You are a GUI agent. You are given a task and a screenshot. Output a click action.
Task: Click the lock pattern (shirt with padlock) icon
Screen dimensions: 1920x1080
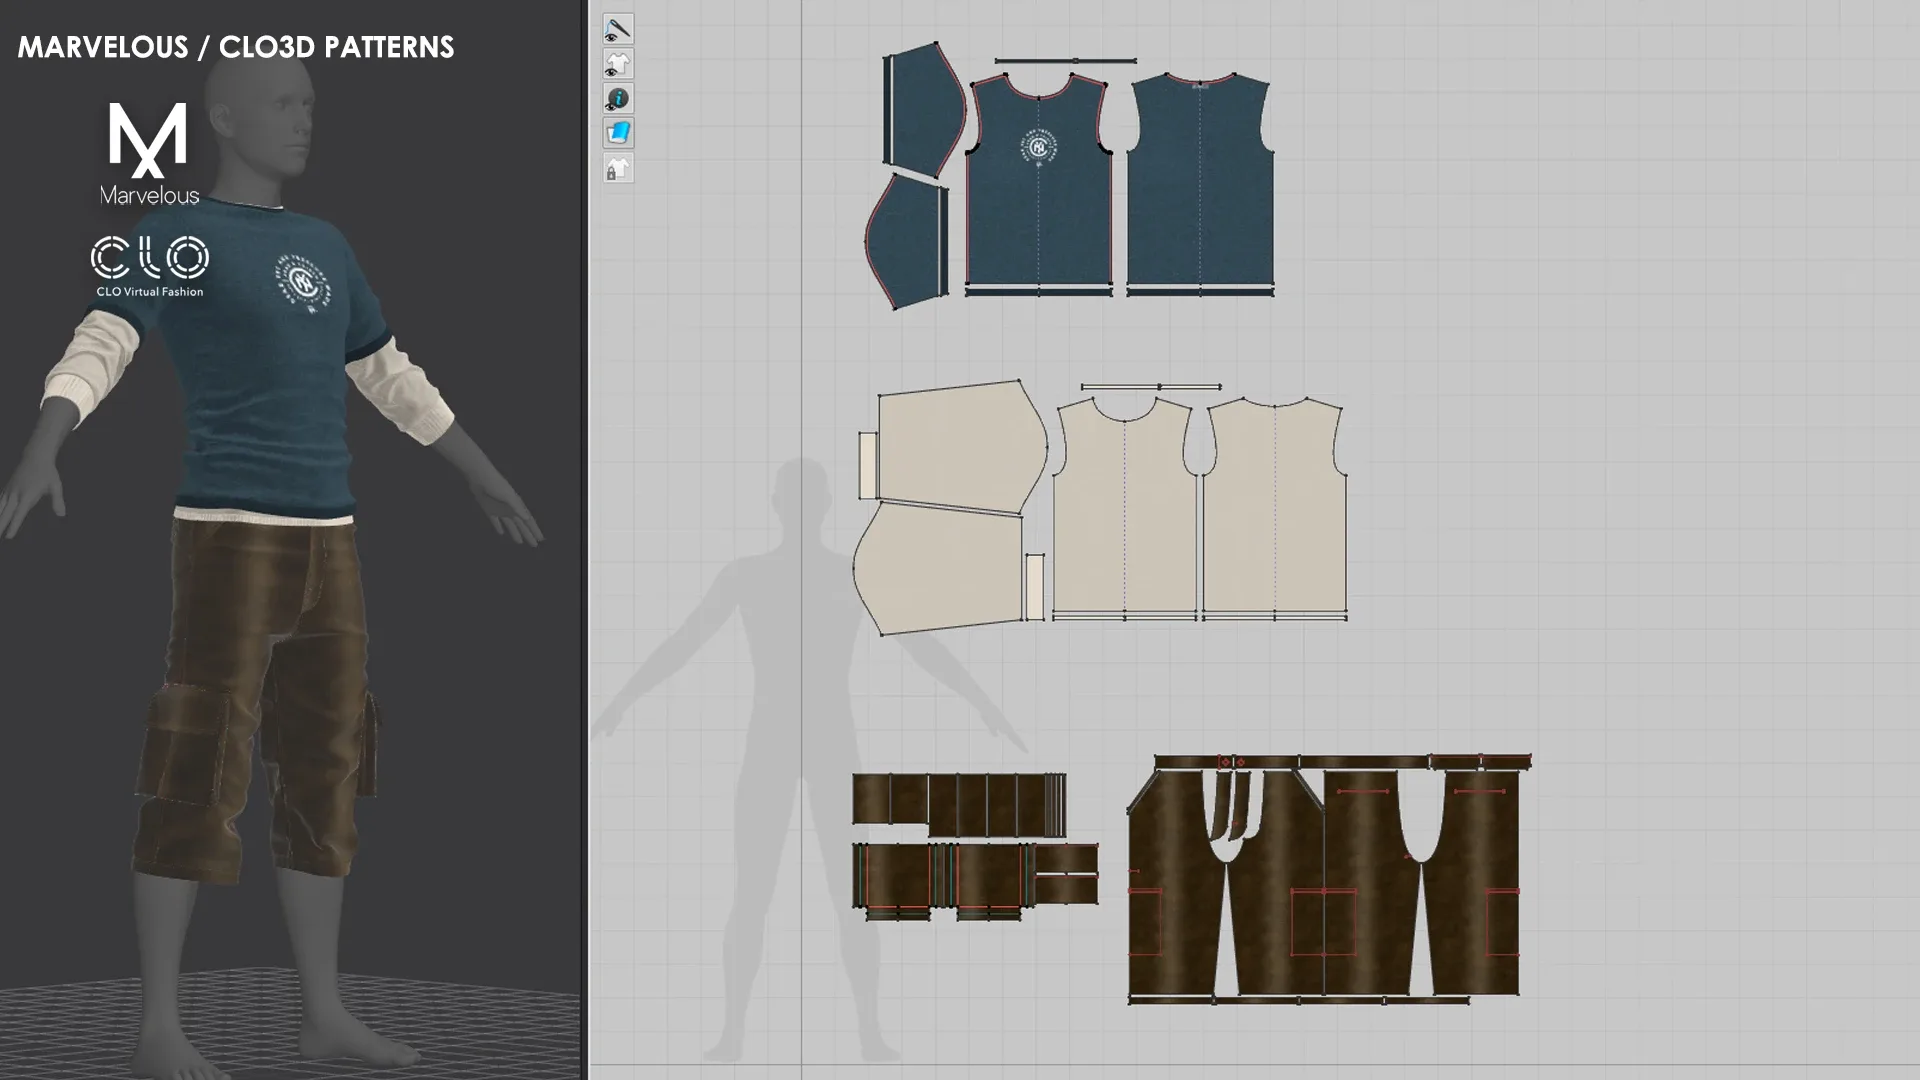pos(618,168)
